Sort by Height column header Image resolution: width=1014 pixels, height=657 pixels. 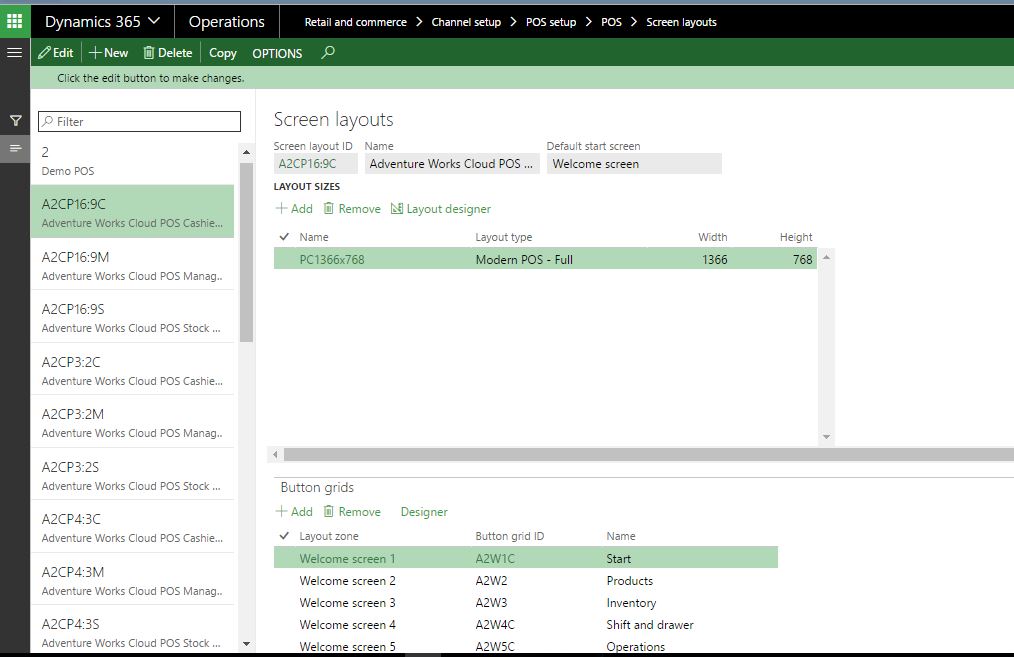point(796,237)
